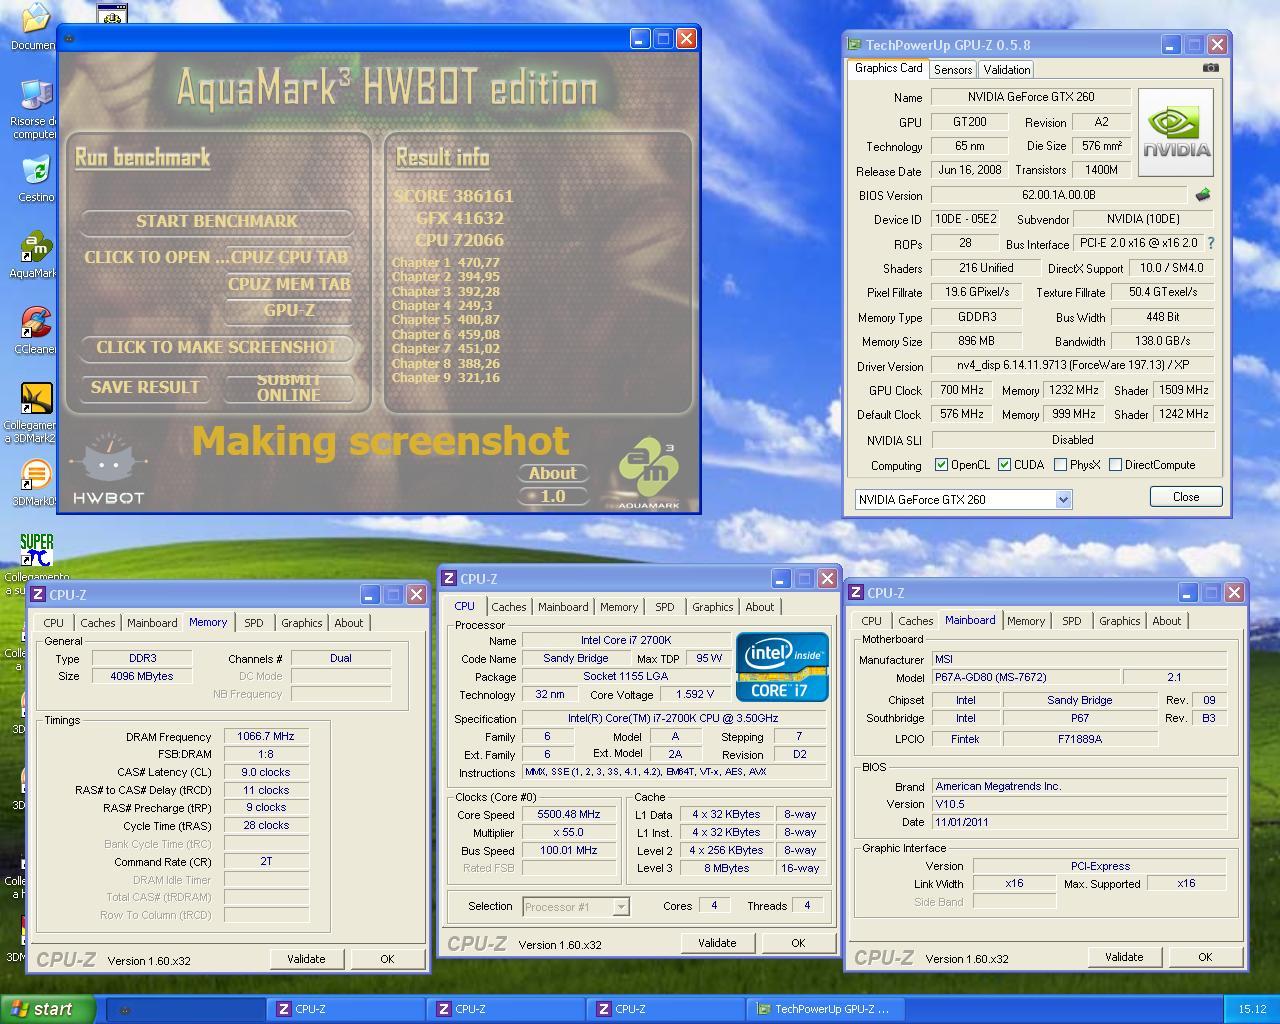Click BIOS date value 11/01/2011
Screen dimensions: 1280x1024
(x=1079, y=822)
